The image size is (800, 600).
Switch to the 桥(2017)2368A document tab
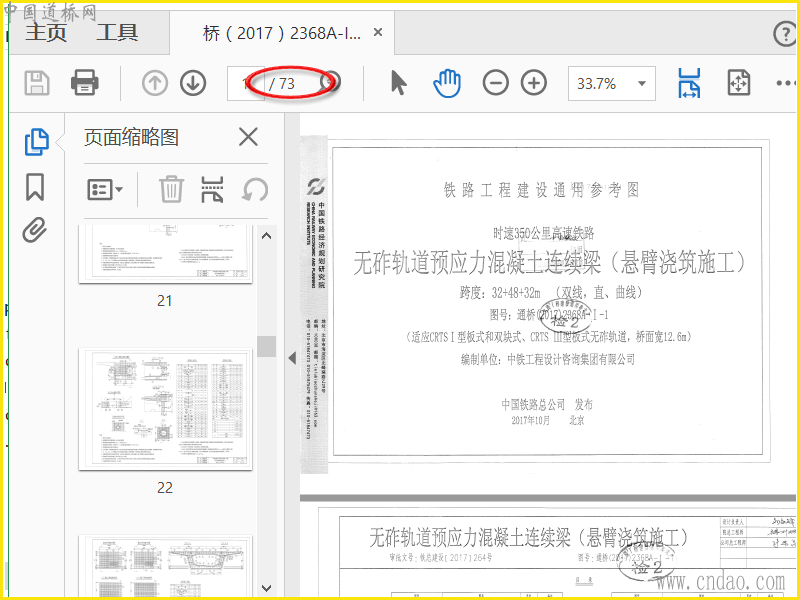282,33
